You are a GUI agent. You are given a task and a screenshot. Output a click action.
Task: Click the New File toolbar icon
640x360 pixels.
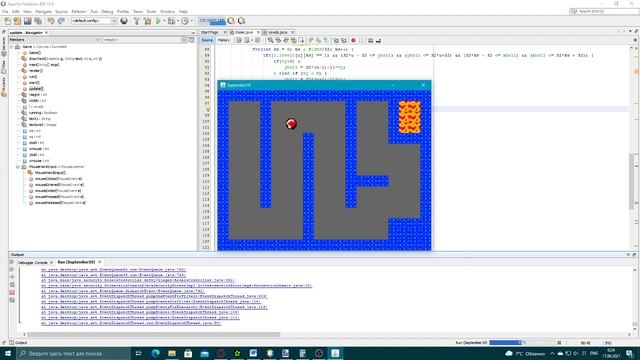(x=7, y=21)
